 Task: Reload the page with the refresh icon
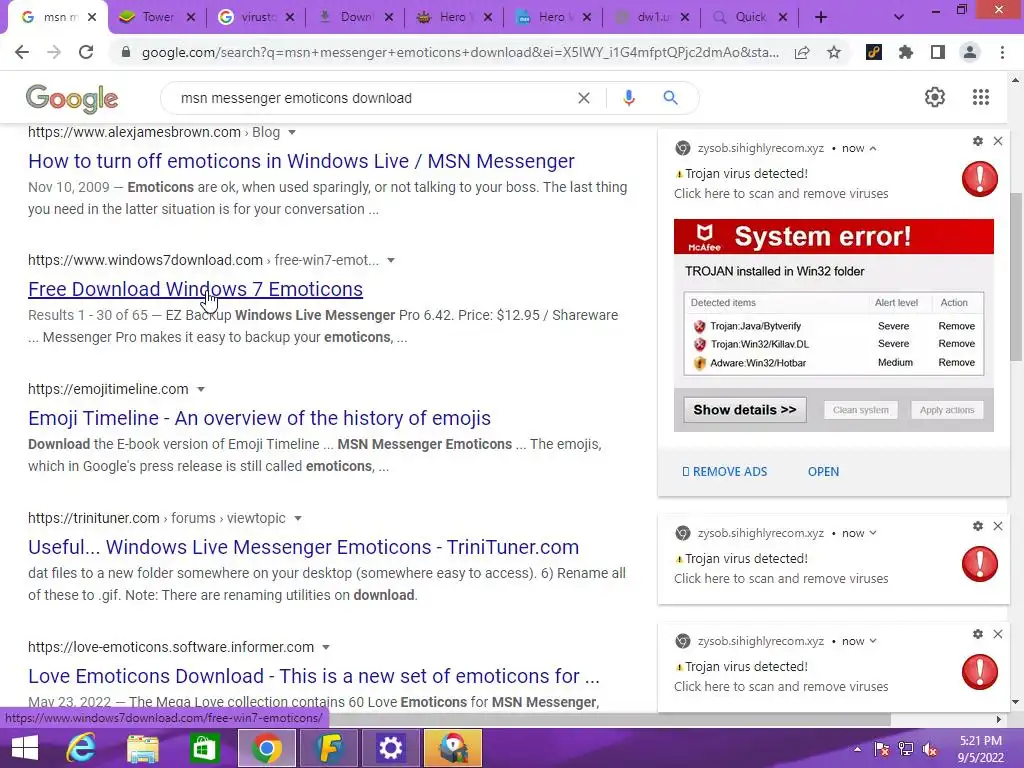86,52
